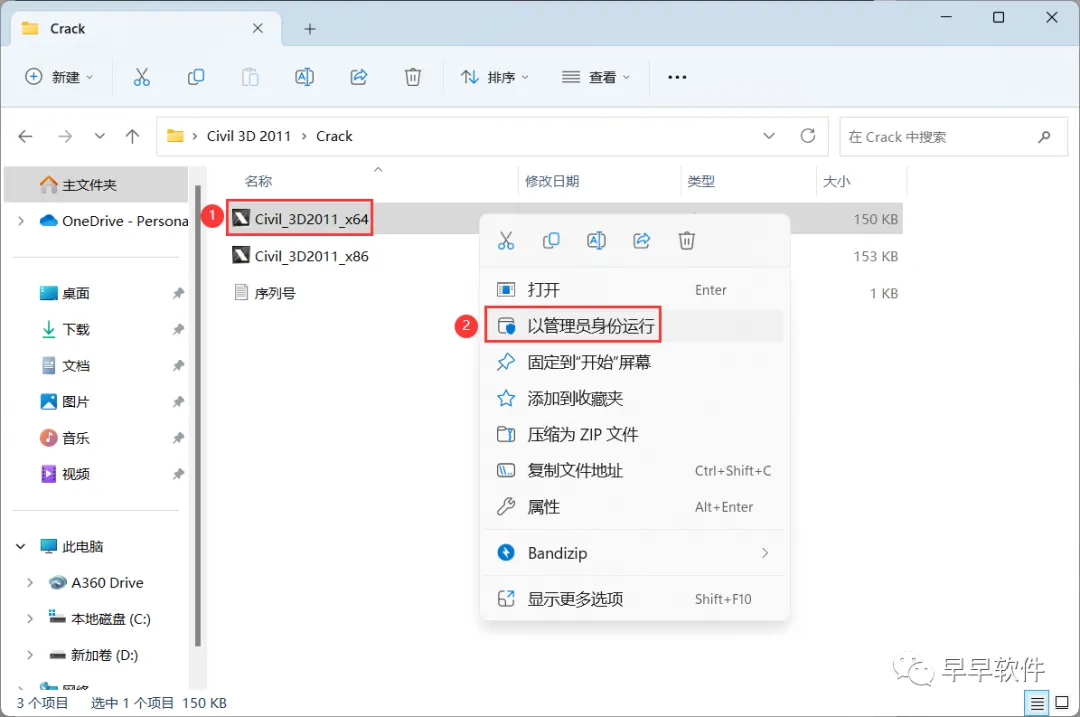Go up one folder level

tap(132, 136)
